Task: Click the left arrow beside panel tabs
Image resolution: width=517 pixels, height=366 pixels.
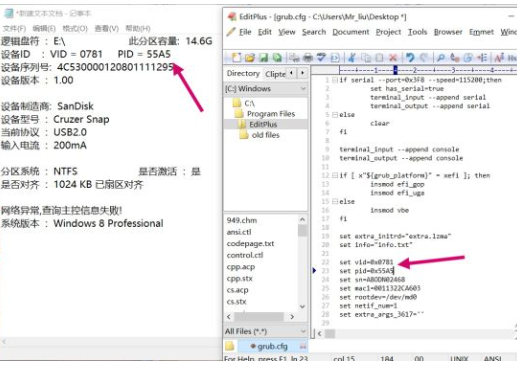Action: tap(292, 72)
